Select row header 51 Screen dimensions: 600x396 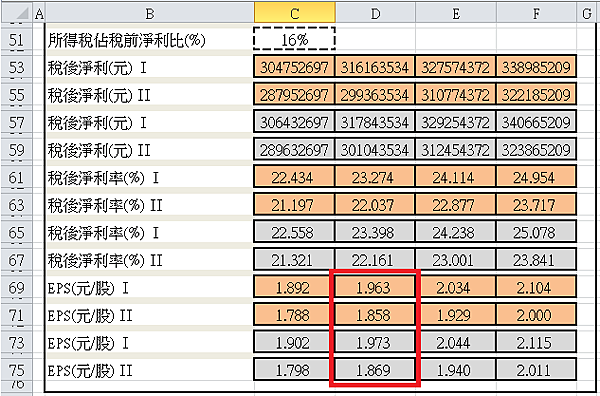click(x=16, y=40)
